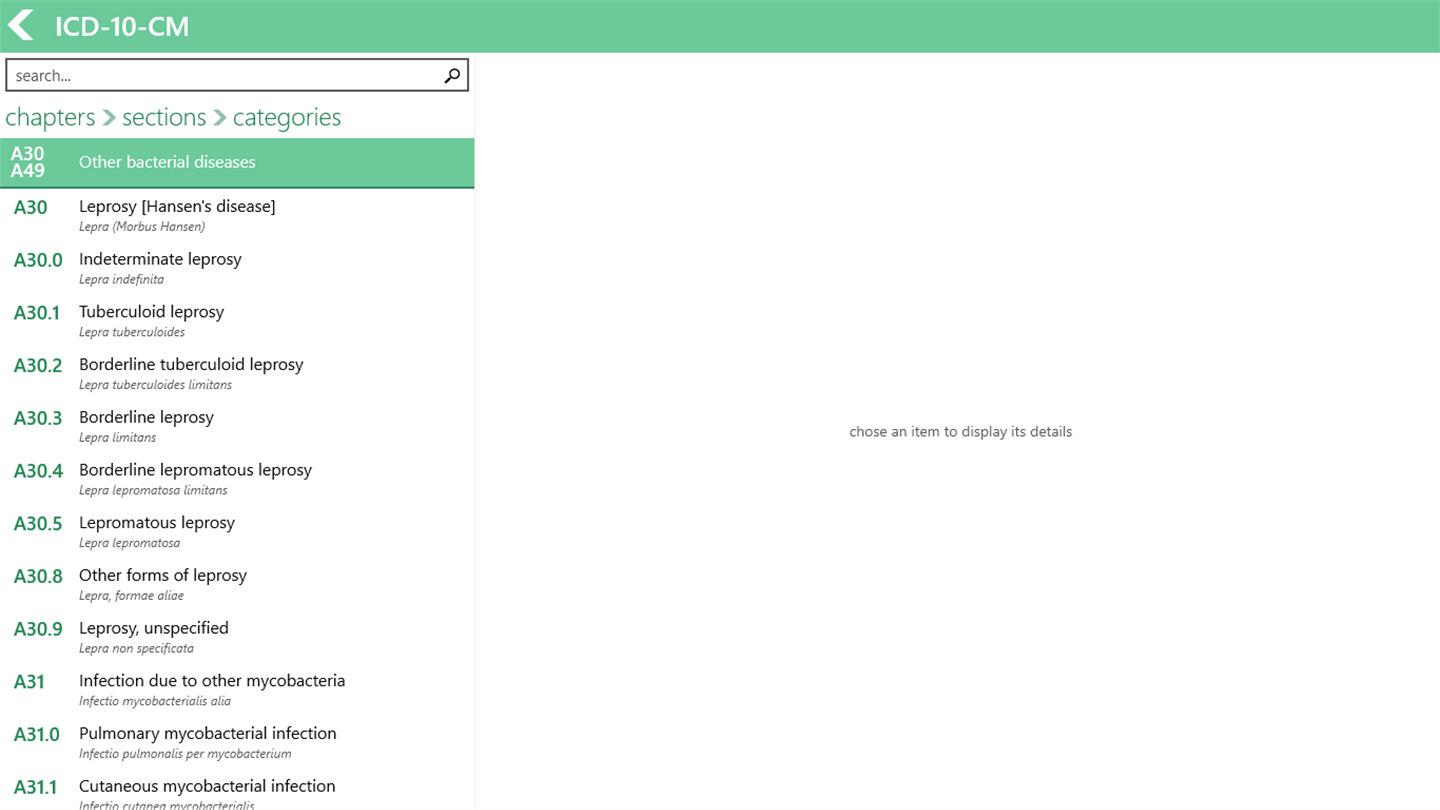Select A30.3 Borderline leprosy

[x=237, y=426]
